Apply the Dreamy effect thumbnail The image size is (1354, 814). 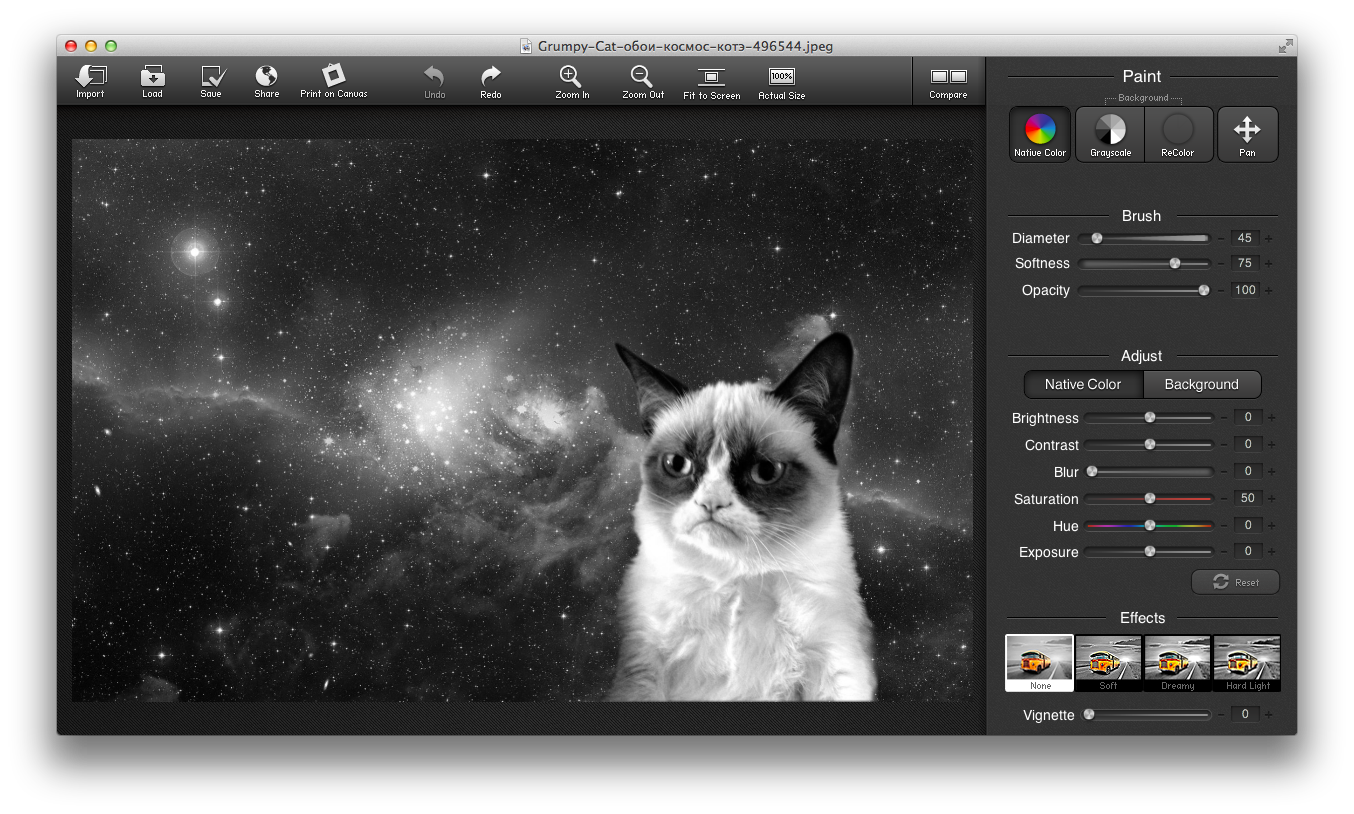coord(1178,663)
